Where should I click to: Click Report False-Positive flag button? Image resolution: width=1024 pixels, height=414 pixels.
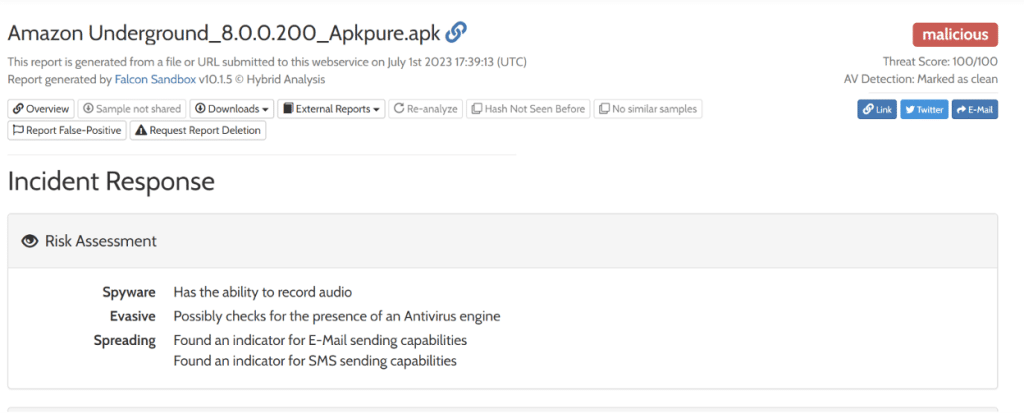67,130
